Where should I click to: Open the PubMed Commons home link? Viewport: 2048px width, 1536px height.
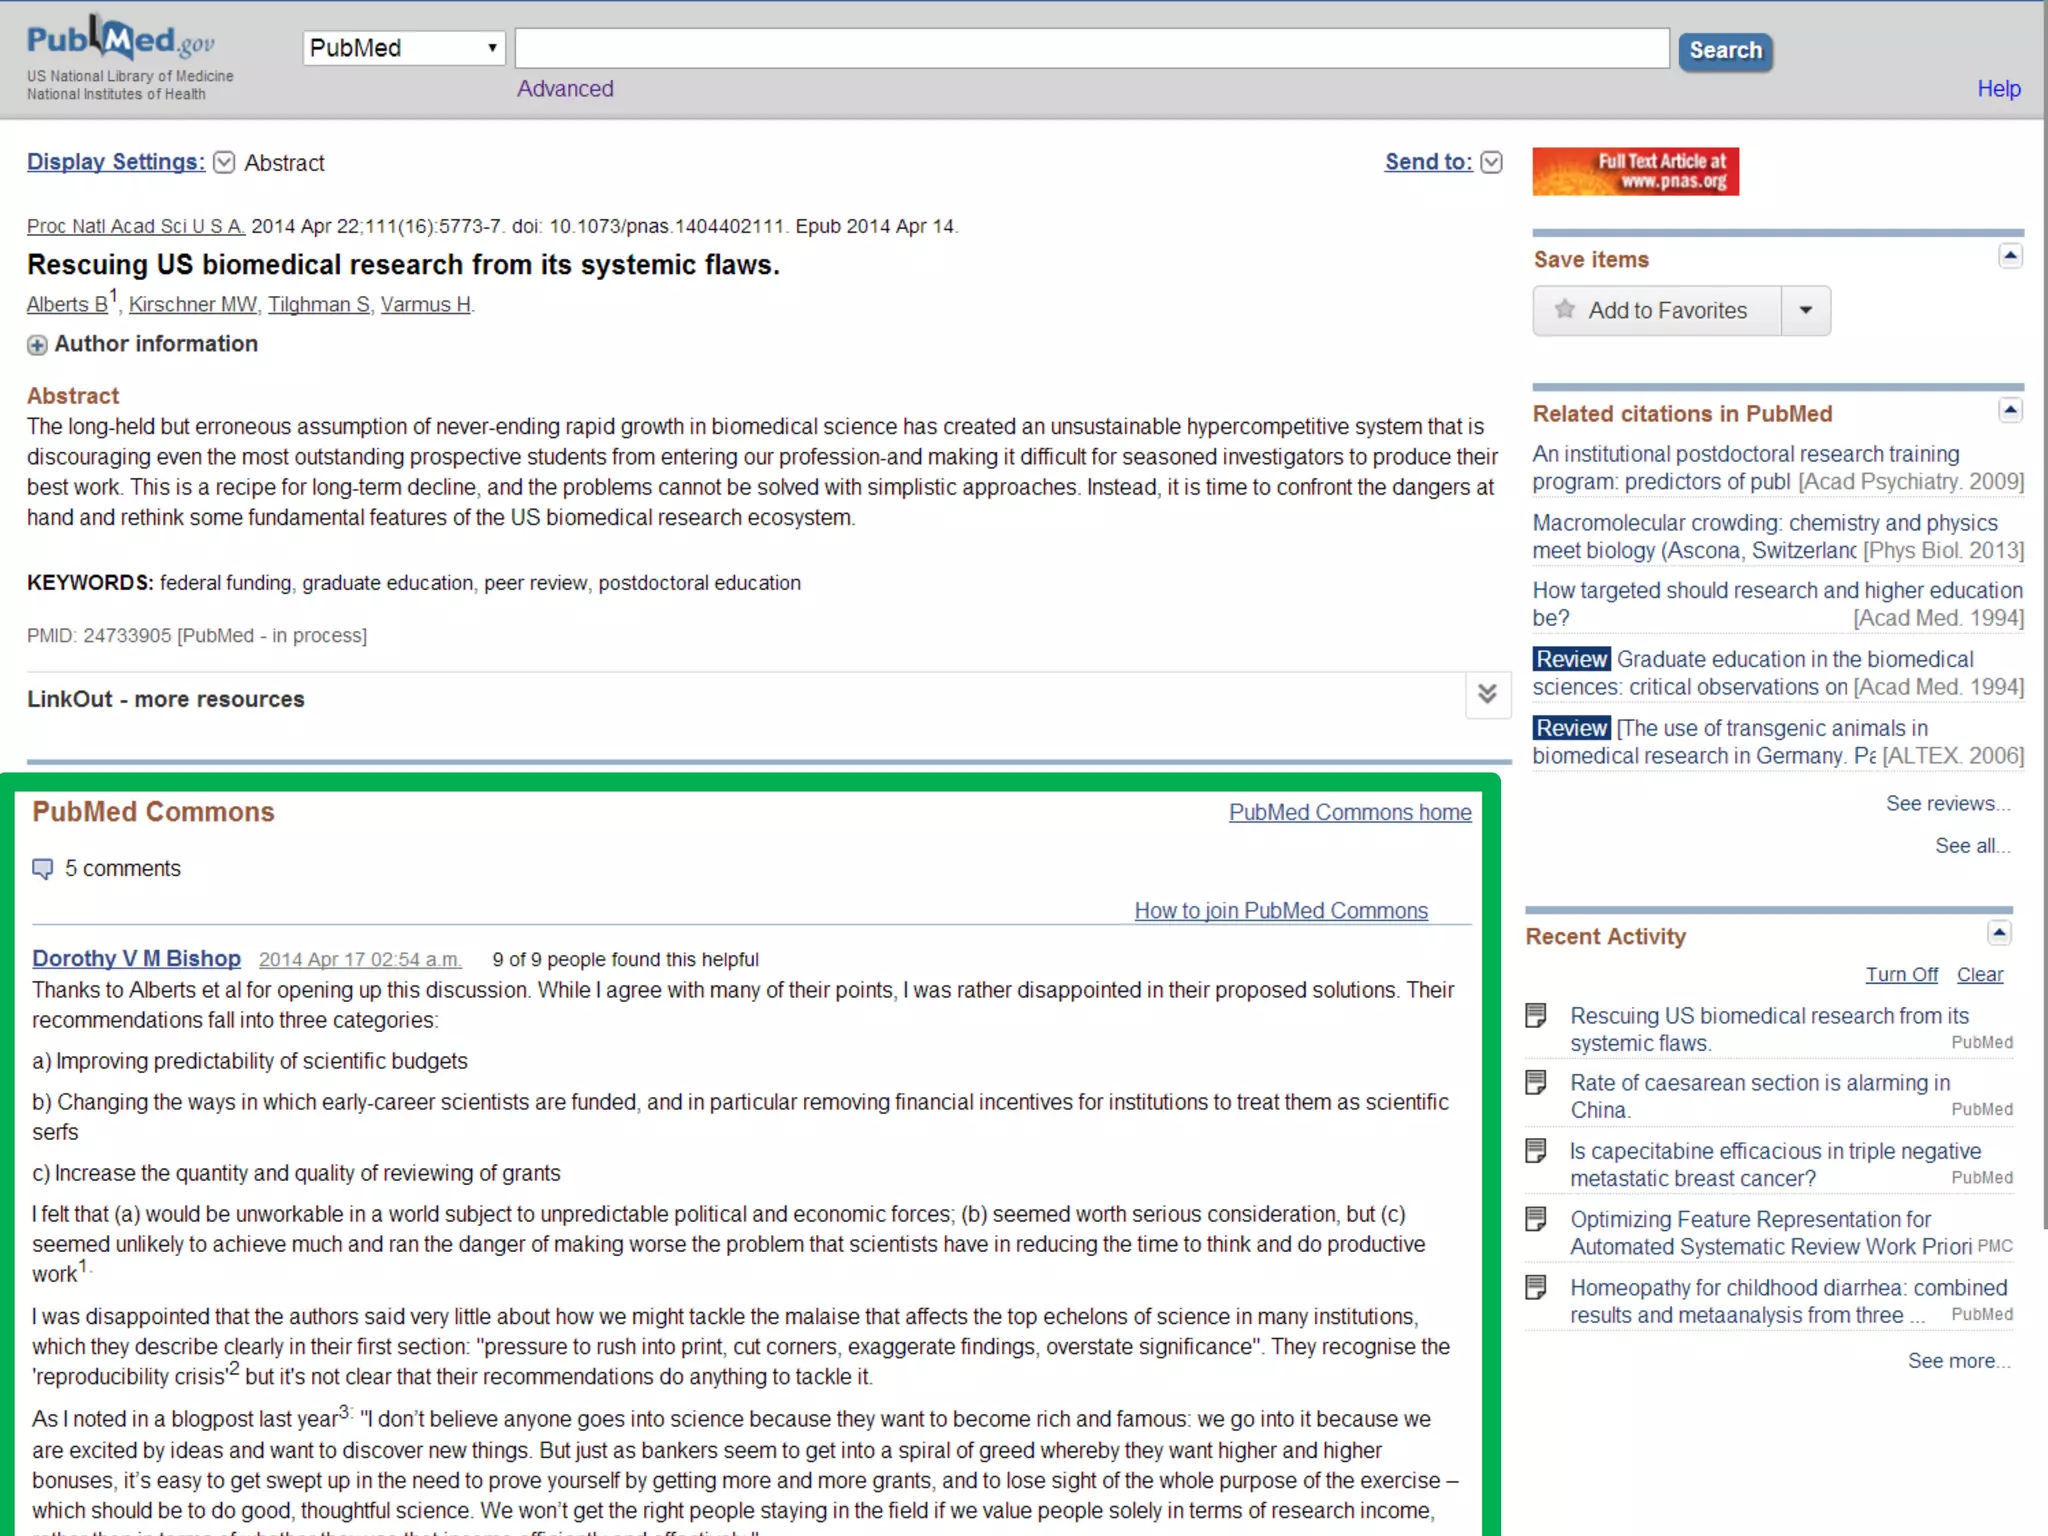point(1349,812)
